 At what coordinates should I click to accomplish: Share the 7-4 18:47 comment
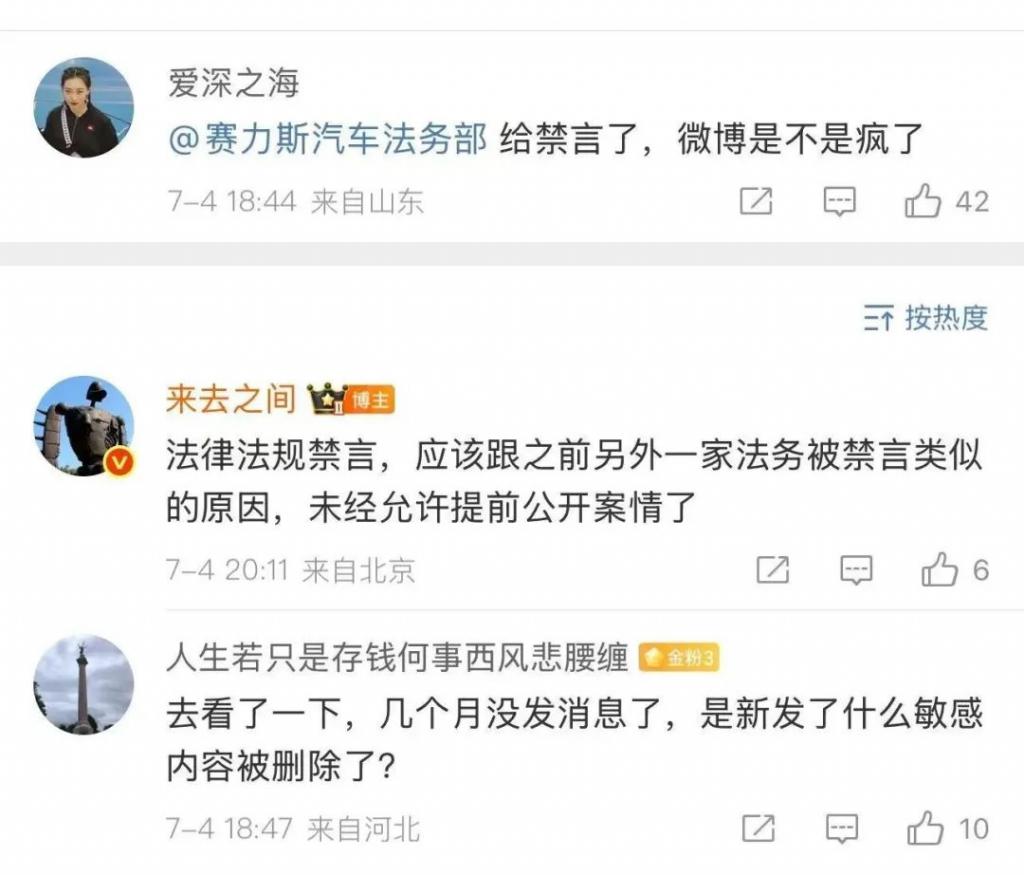(759, 828)
